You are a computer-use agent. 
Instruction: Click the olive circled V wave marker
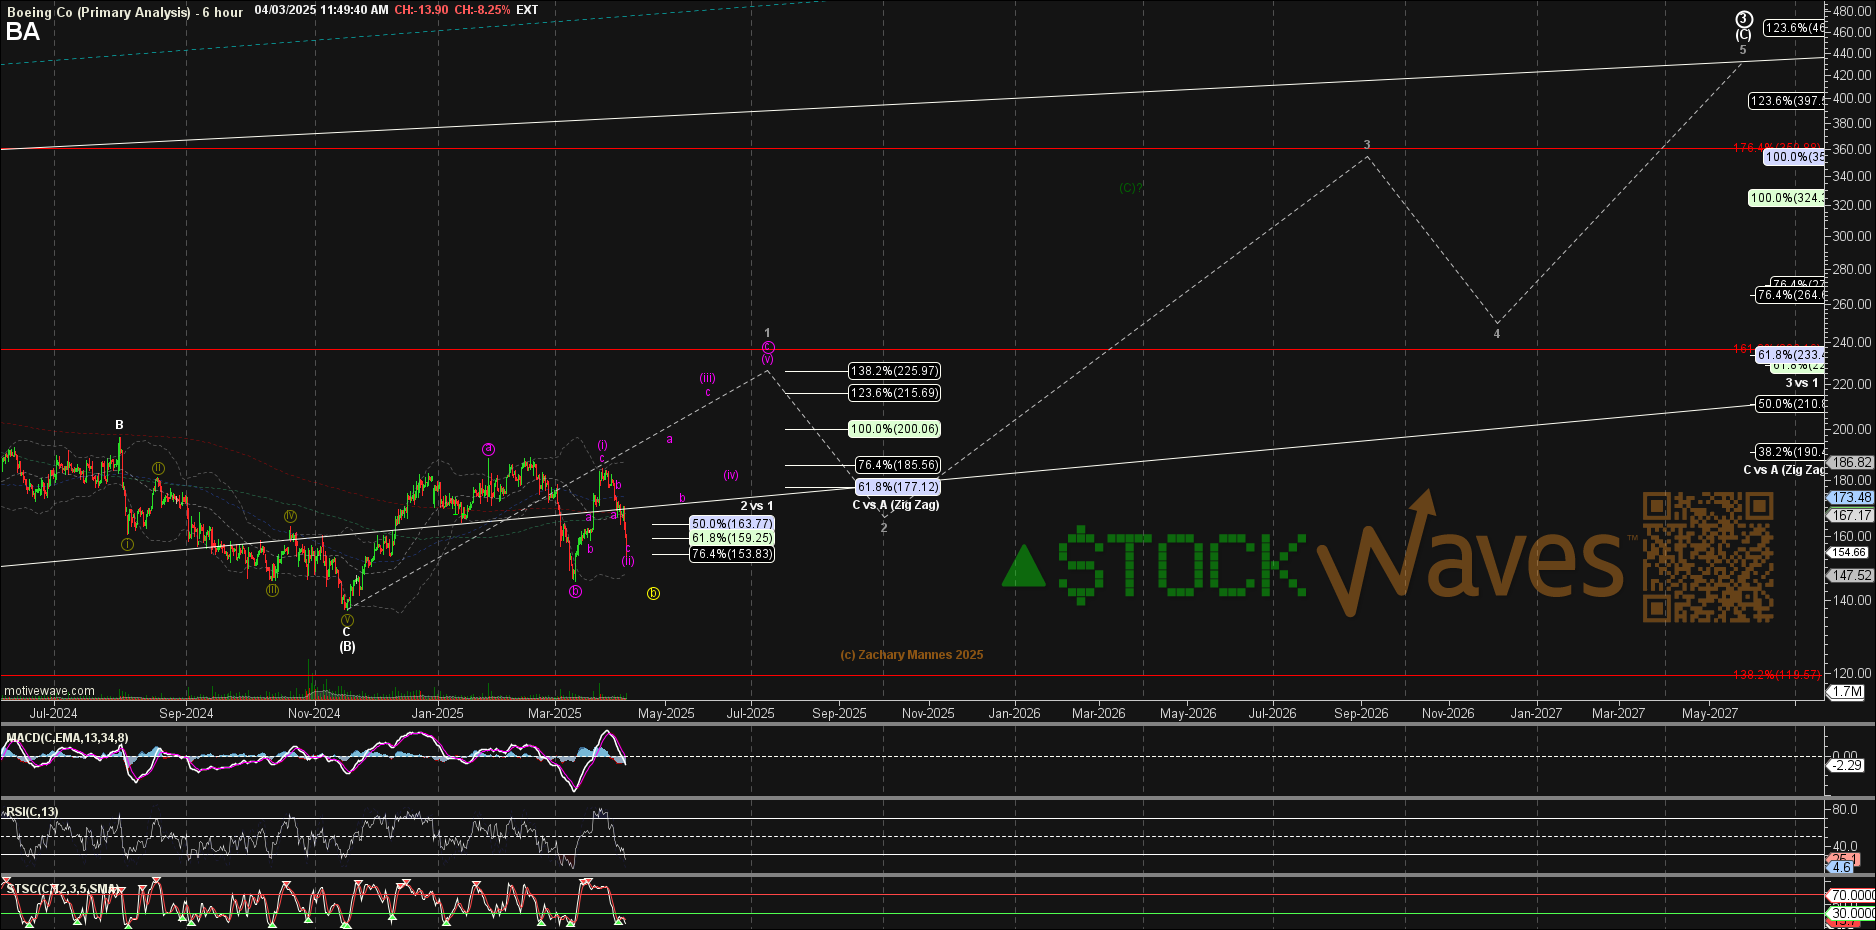[347, 620]
